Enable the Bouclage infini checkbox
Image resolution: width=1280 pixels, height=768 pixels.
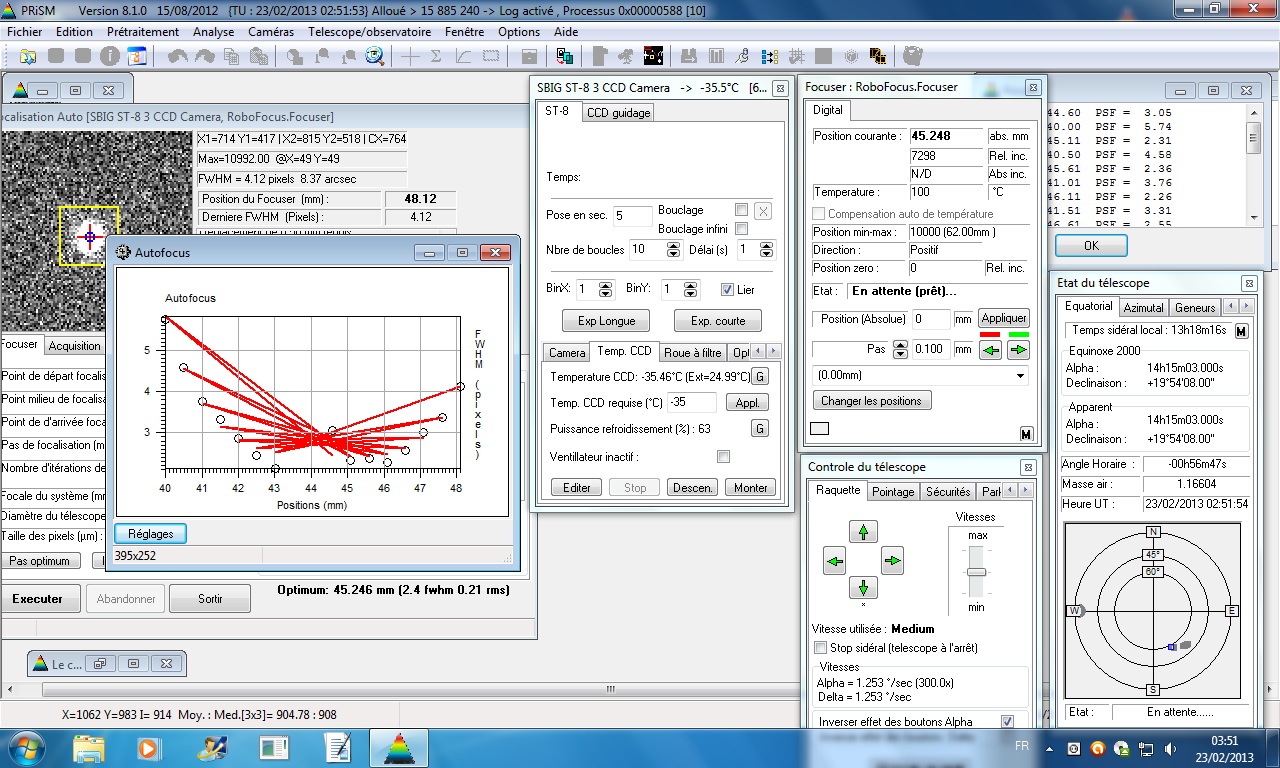[x=741, y=229]
